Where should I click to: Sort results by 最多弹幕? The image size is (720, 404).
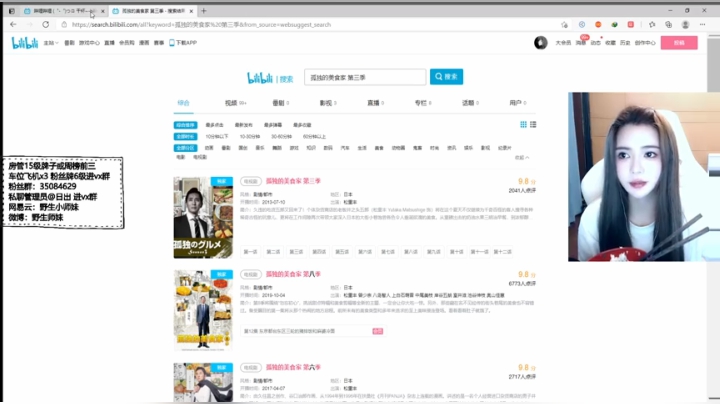pos(273,125)
